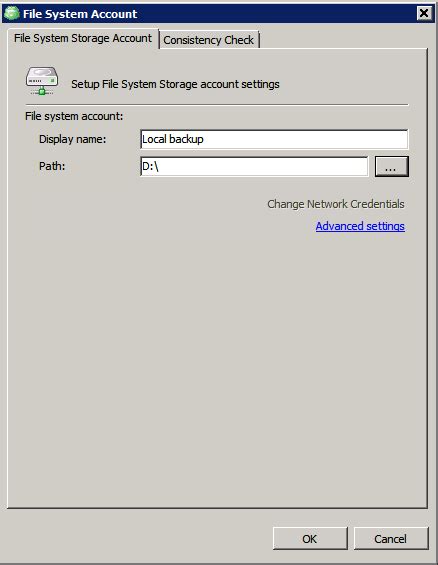Click the 'Path:' label
The width and height of the screenshot is (438, 565).
pos(52,166)
